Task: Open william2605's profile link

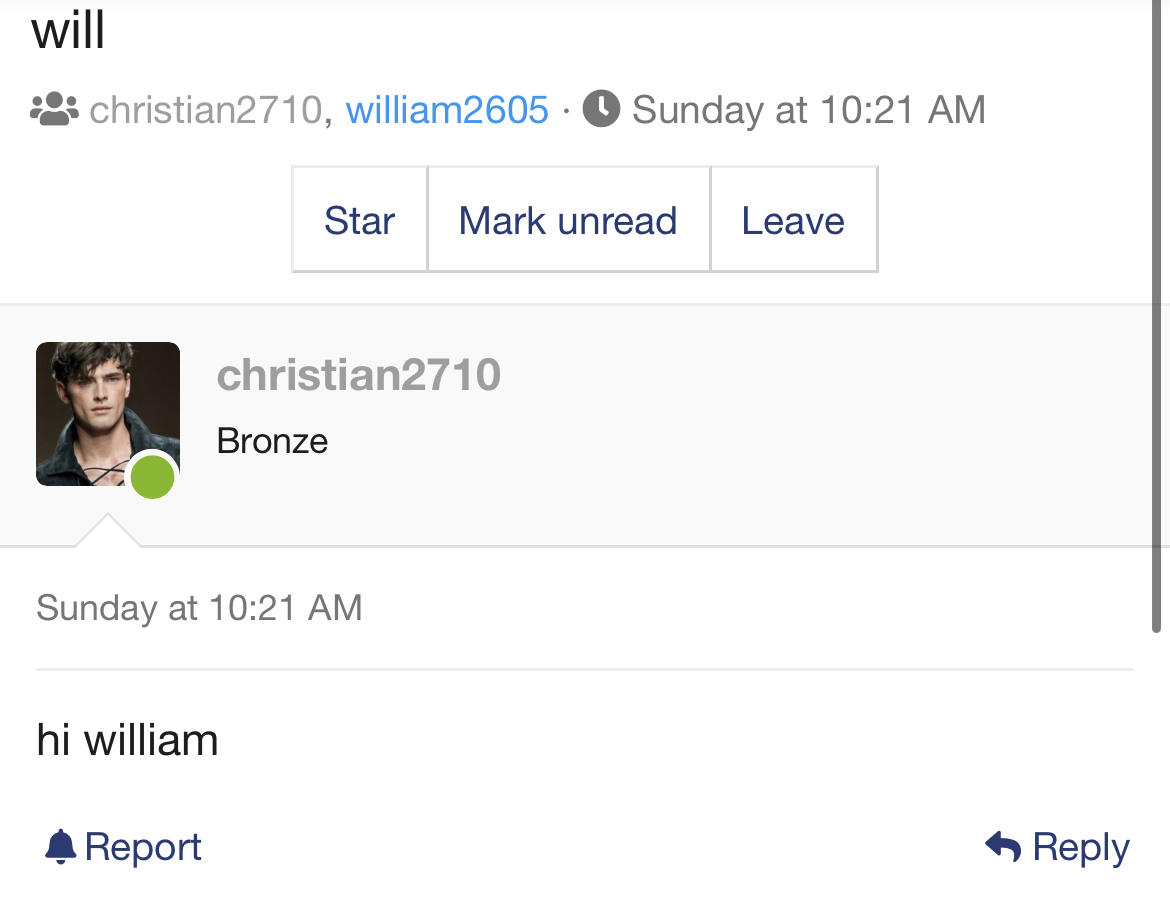Action: click(x=447, y=110)
